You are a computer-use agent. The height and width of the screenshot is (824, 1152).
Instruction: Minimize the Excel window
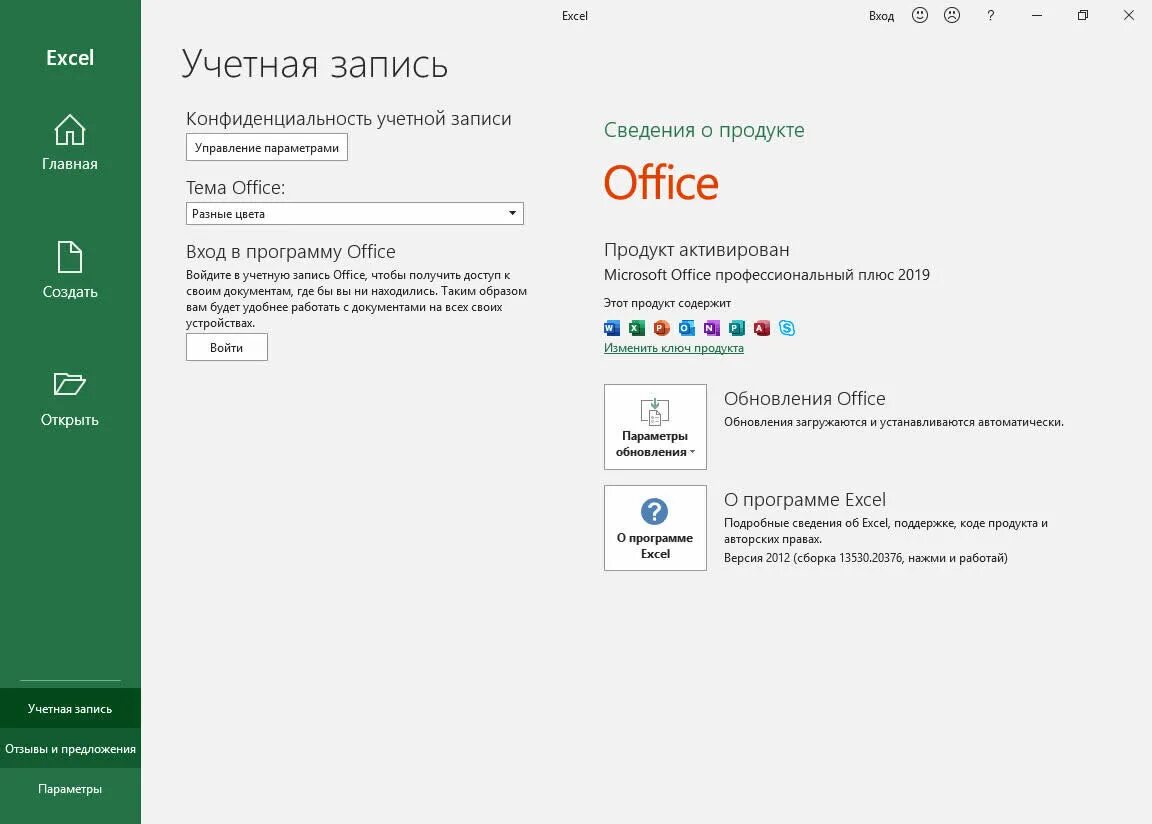click(1037, 15)
